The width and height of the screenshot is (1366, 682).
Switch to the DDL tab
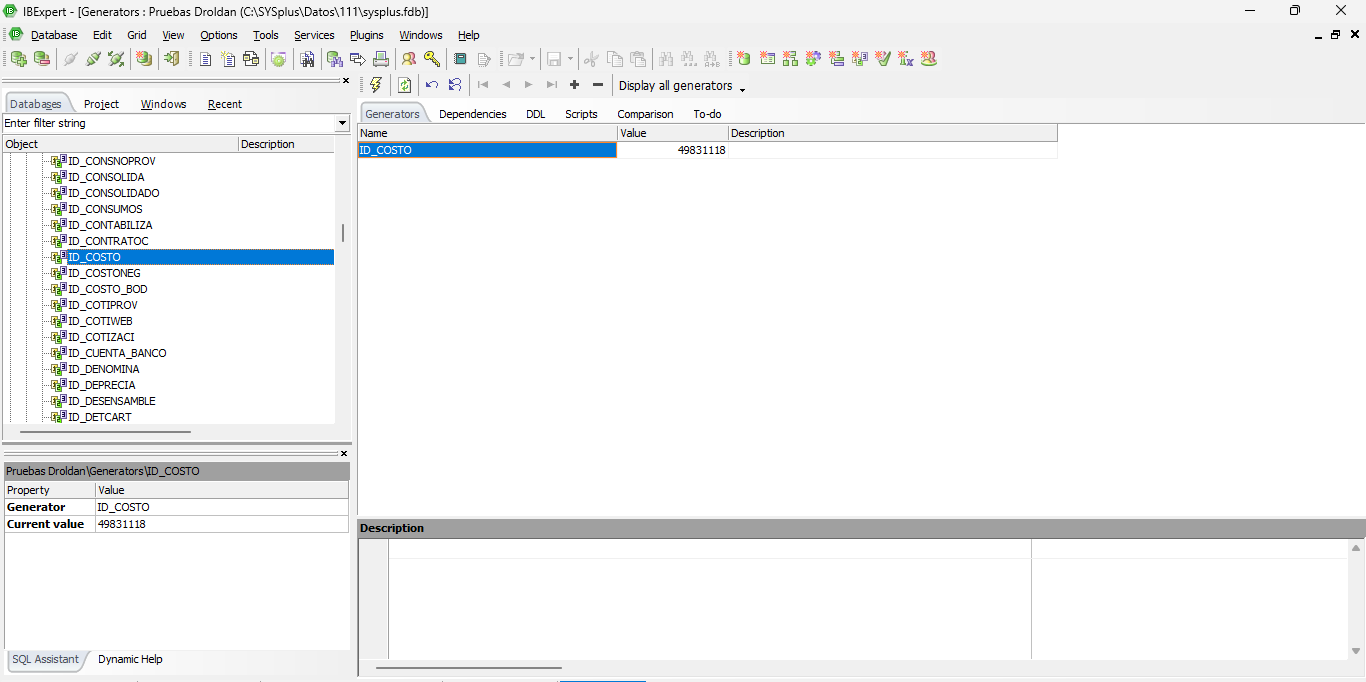click(536, 114)
